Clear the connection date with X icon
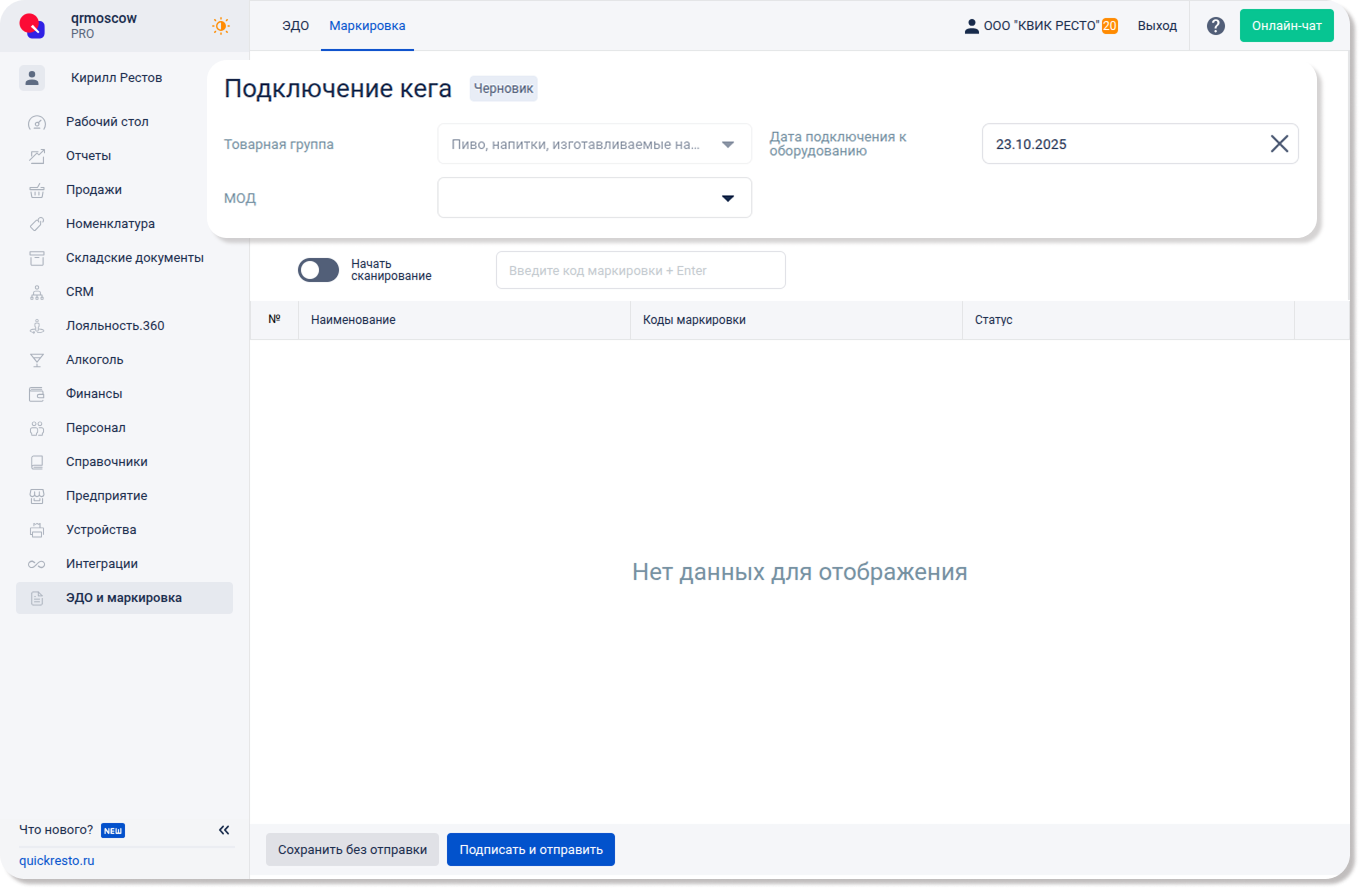This screenshot has height=888, width=1359. pos(1279,144)
